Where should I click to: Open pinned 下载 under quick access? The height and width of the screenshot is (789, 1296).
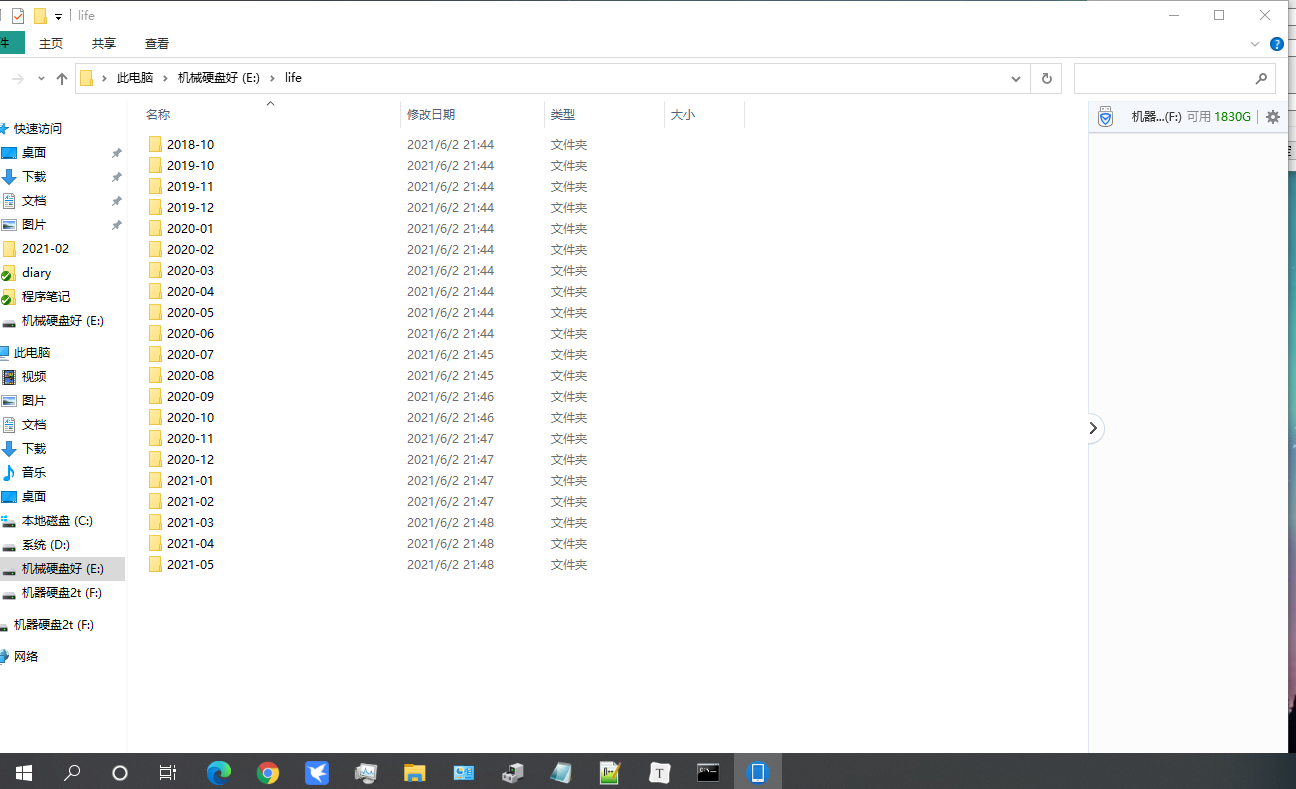[x=34, y=177]
